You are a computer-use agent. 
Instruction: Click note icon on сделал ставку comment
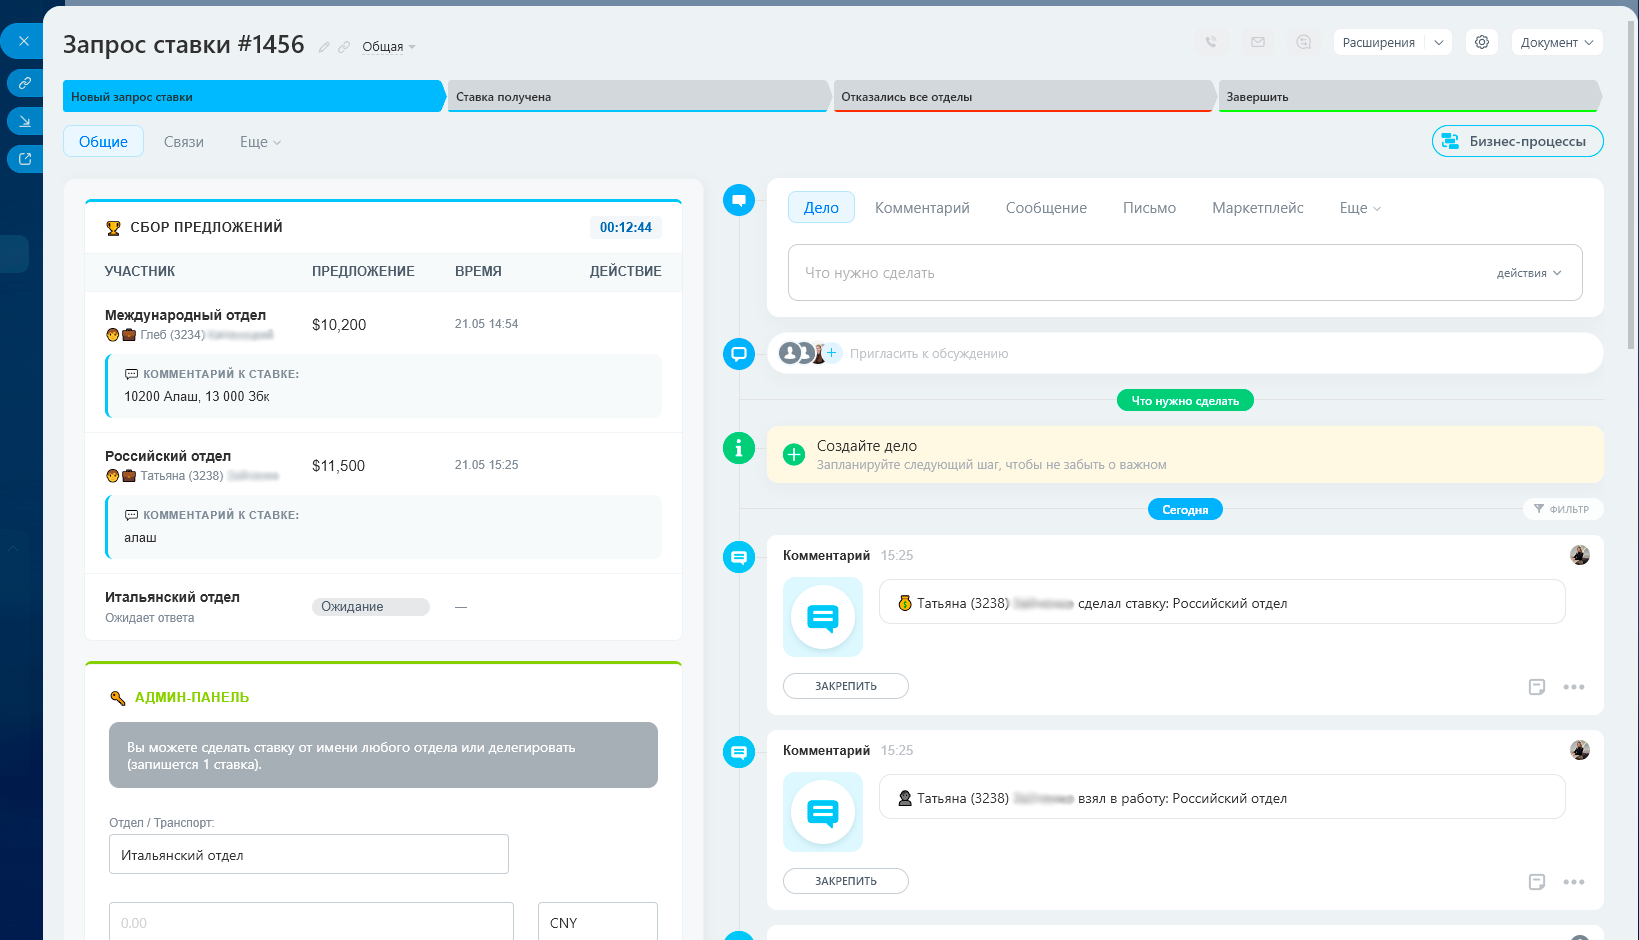(1537, 687)
